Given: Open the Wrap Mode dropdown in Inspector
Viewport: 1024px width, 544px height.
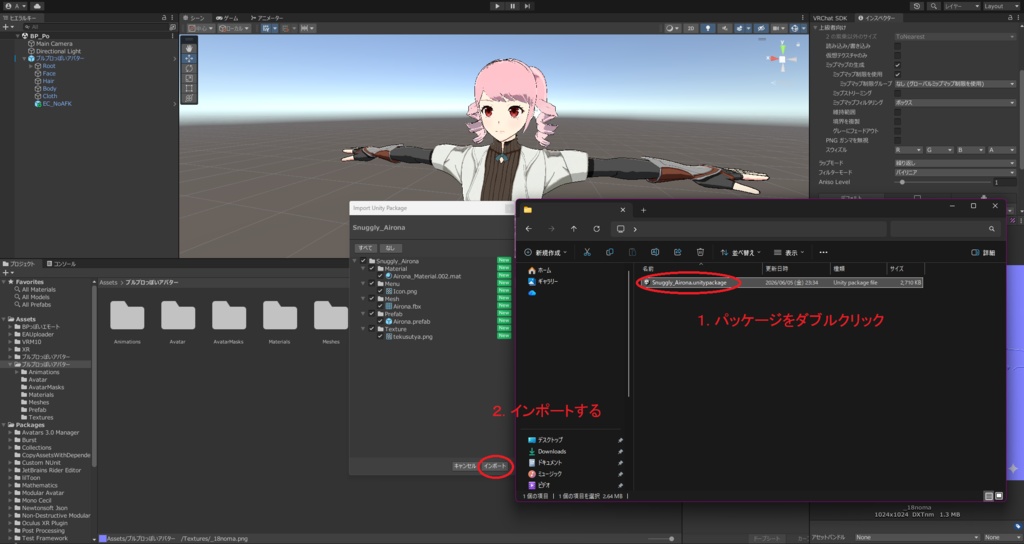Looking at the screenshot, I should click(955, 163).
